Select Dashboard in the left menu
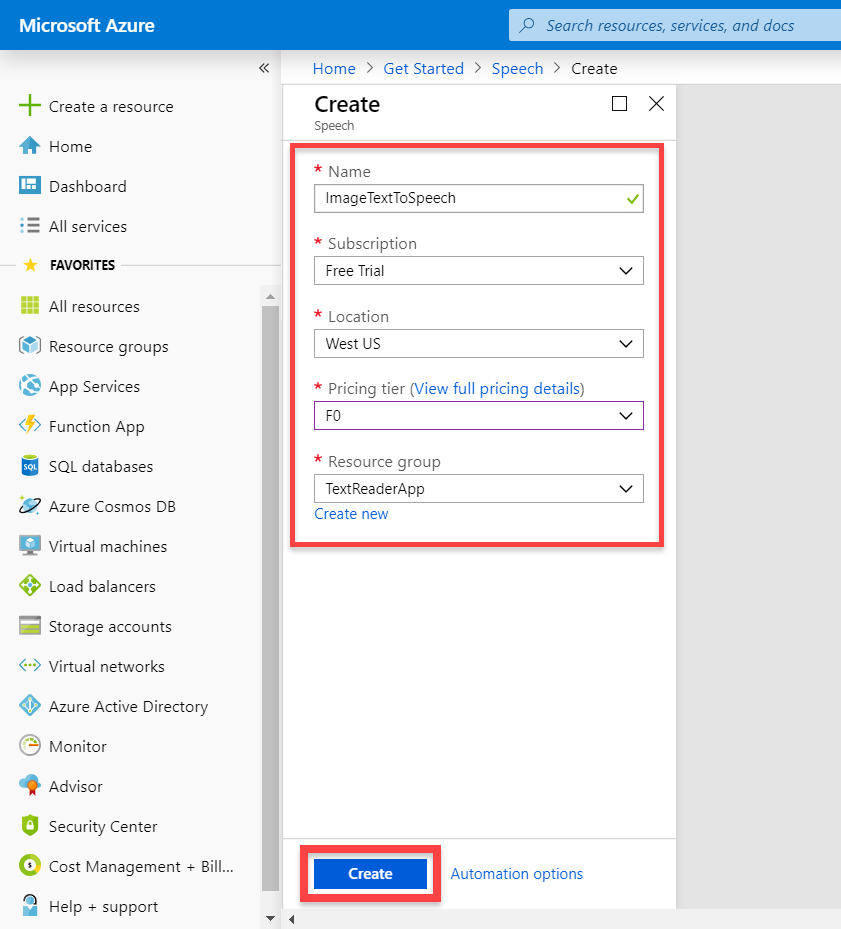The width and height of the screenshot is (841, 929). coord(88,187)
